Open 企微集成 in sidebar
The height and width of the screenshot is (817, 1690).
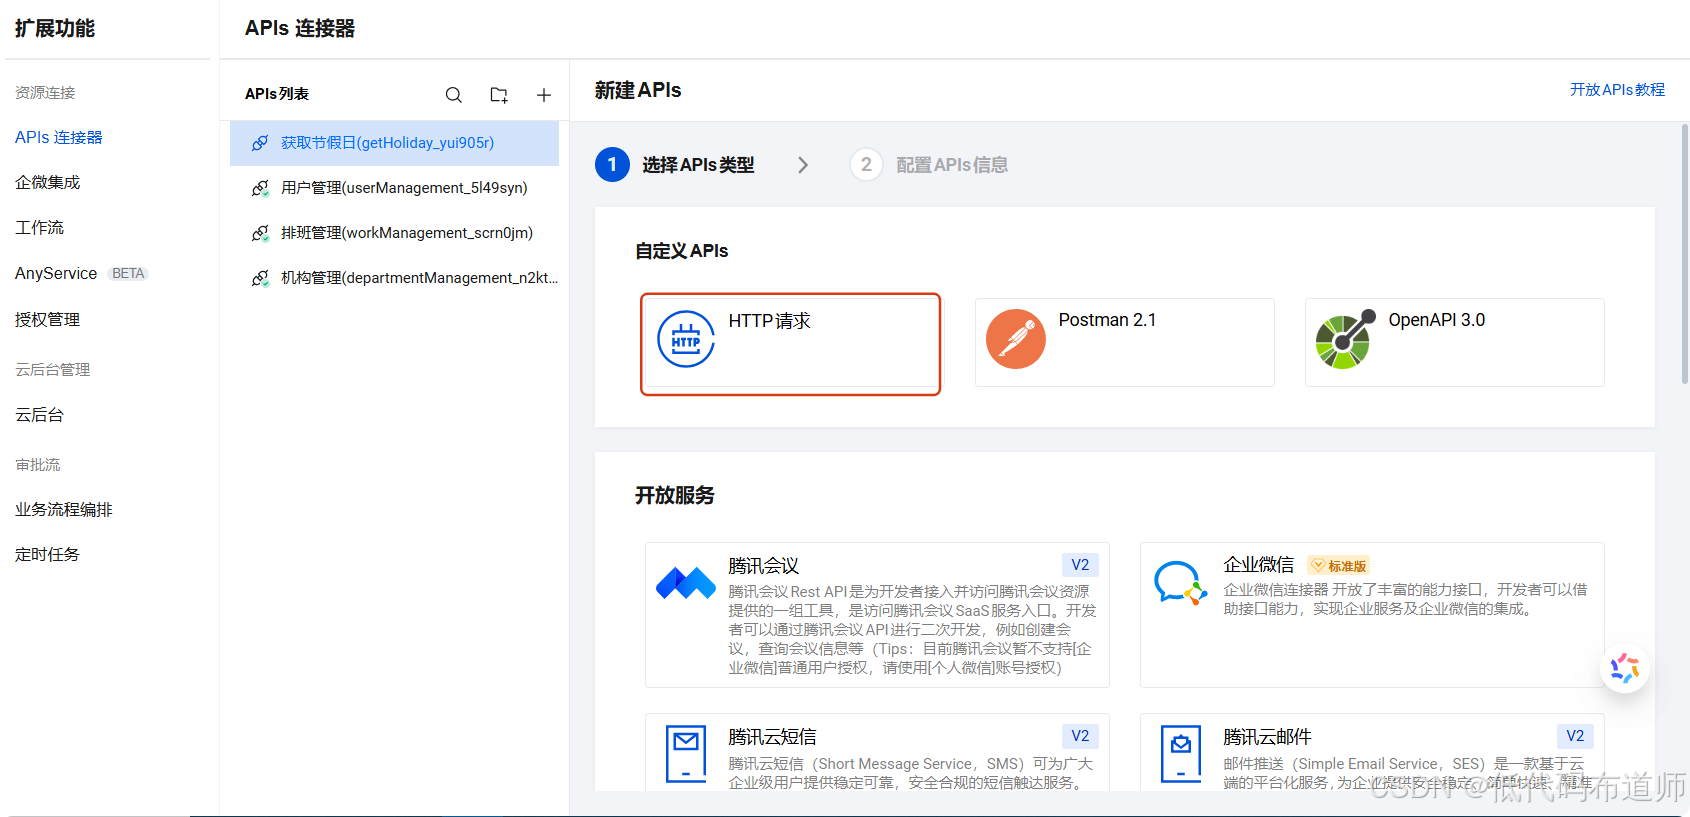[x=47, y=182]
